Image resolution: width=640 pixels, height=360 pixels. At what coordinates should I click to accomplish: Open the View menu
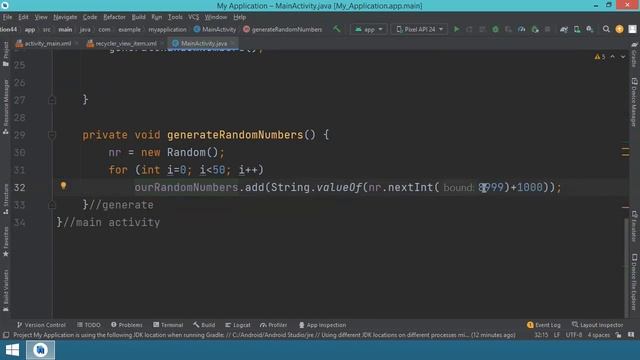(41, 17)
